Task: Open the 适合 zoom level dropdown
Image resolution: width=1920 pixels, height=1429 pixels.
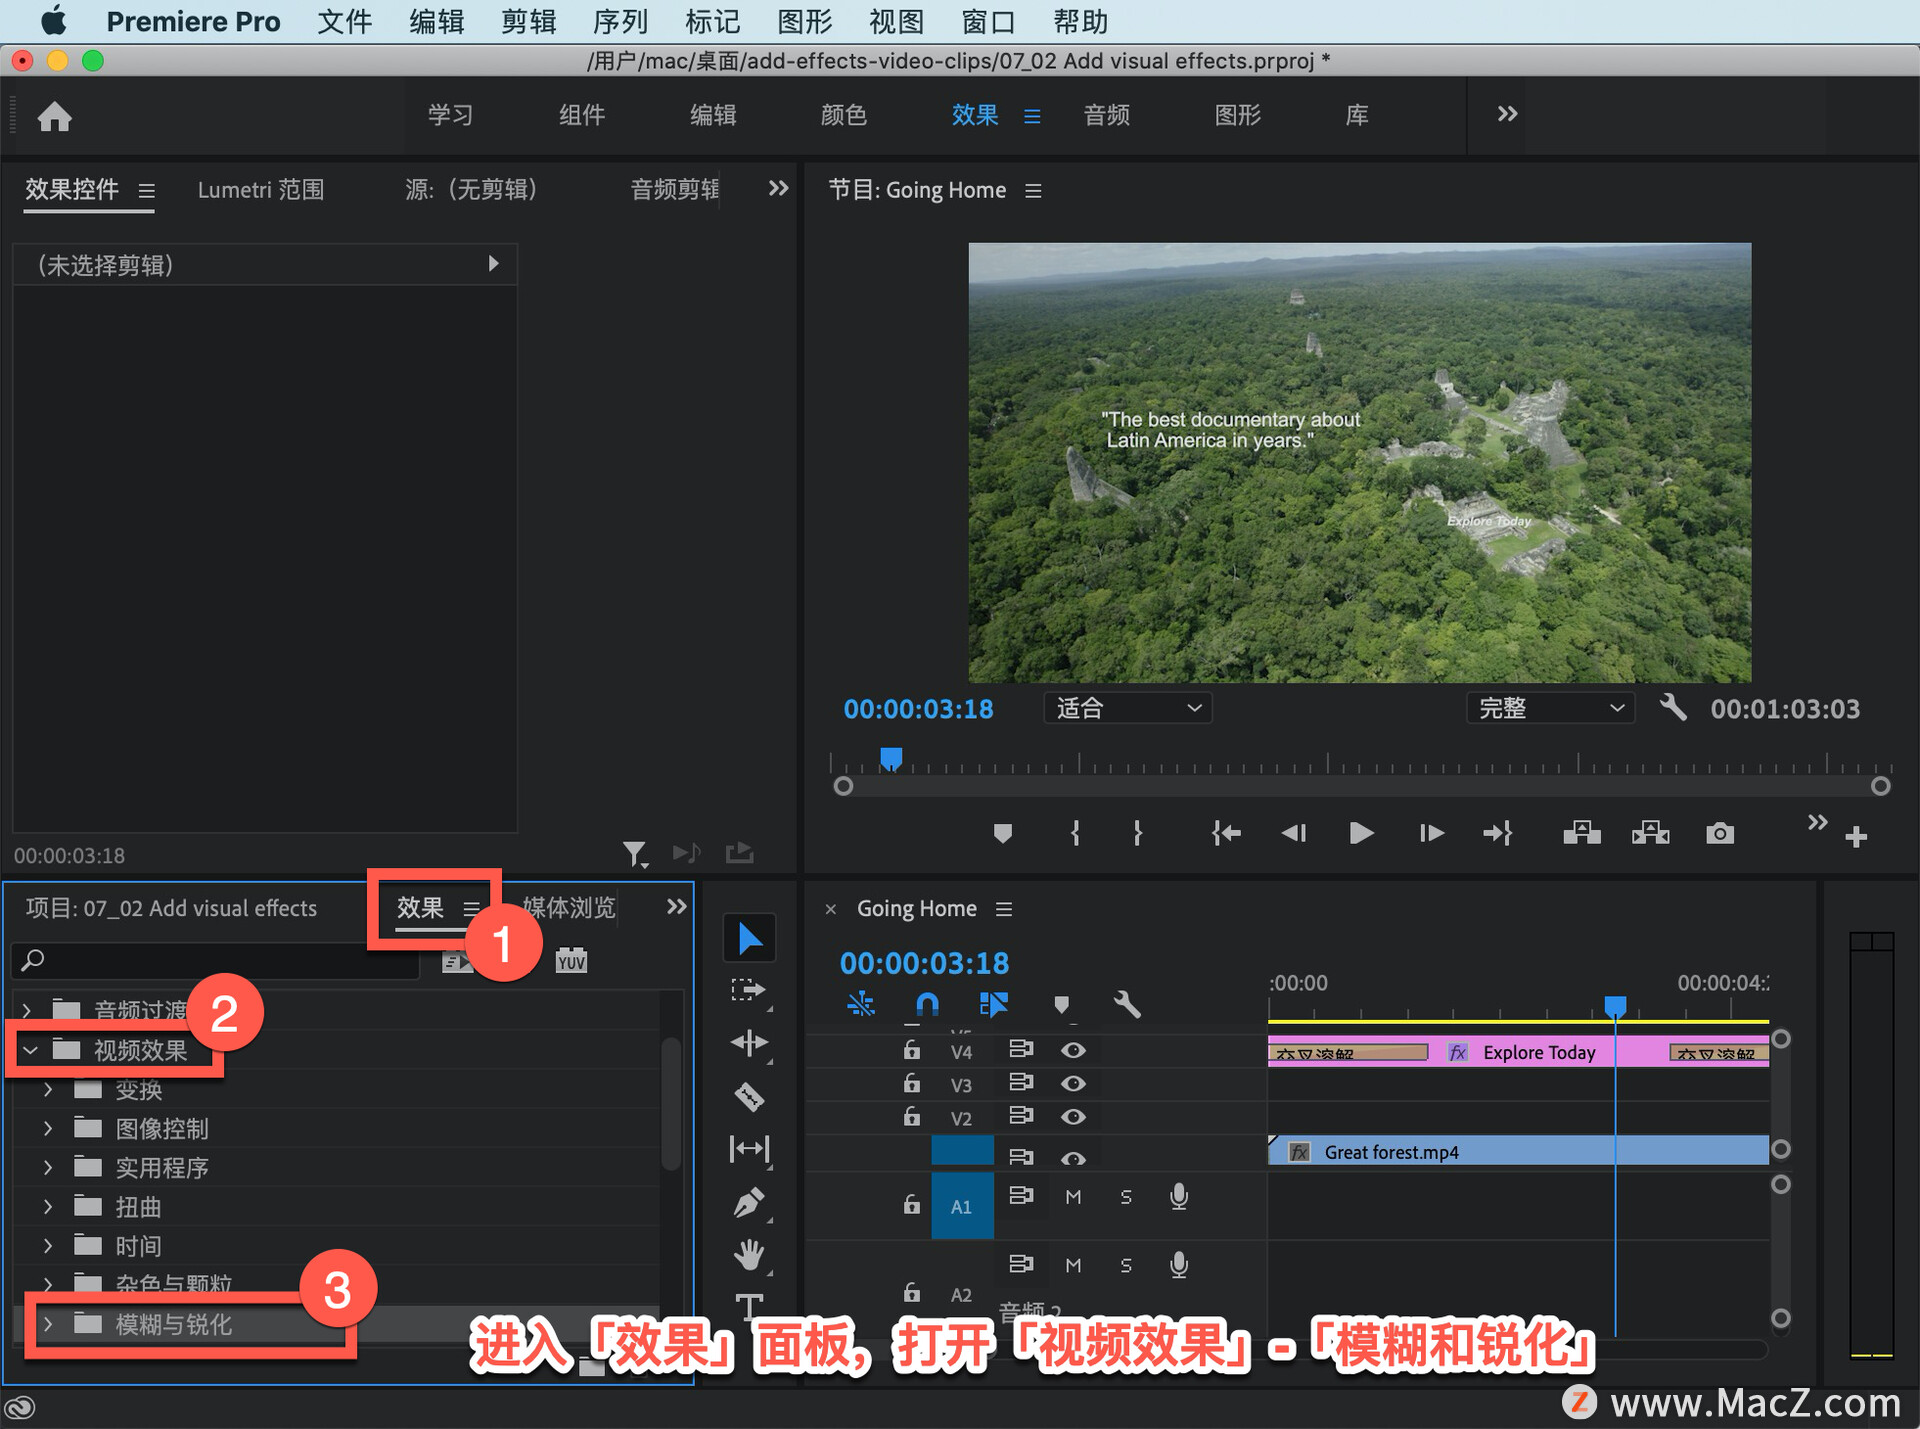Action: tap(1127, 708)
